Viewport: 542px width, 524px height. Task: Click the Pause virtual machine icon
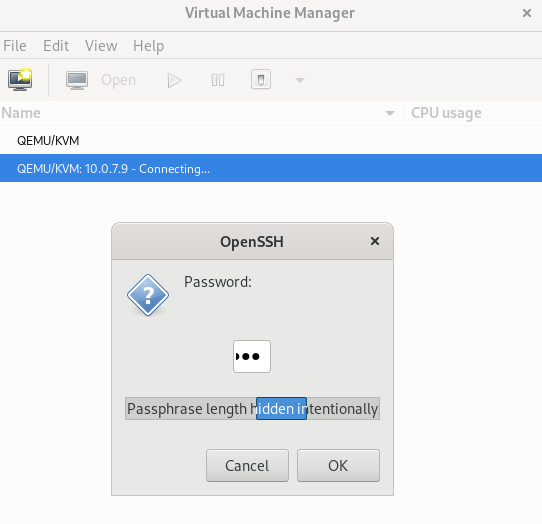pyautogui.click(x=218, y=80)
